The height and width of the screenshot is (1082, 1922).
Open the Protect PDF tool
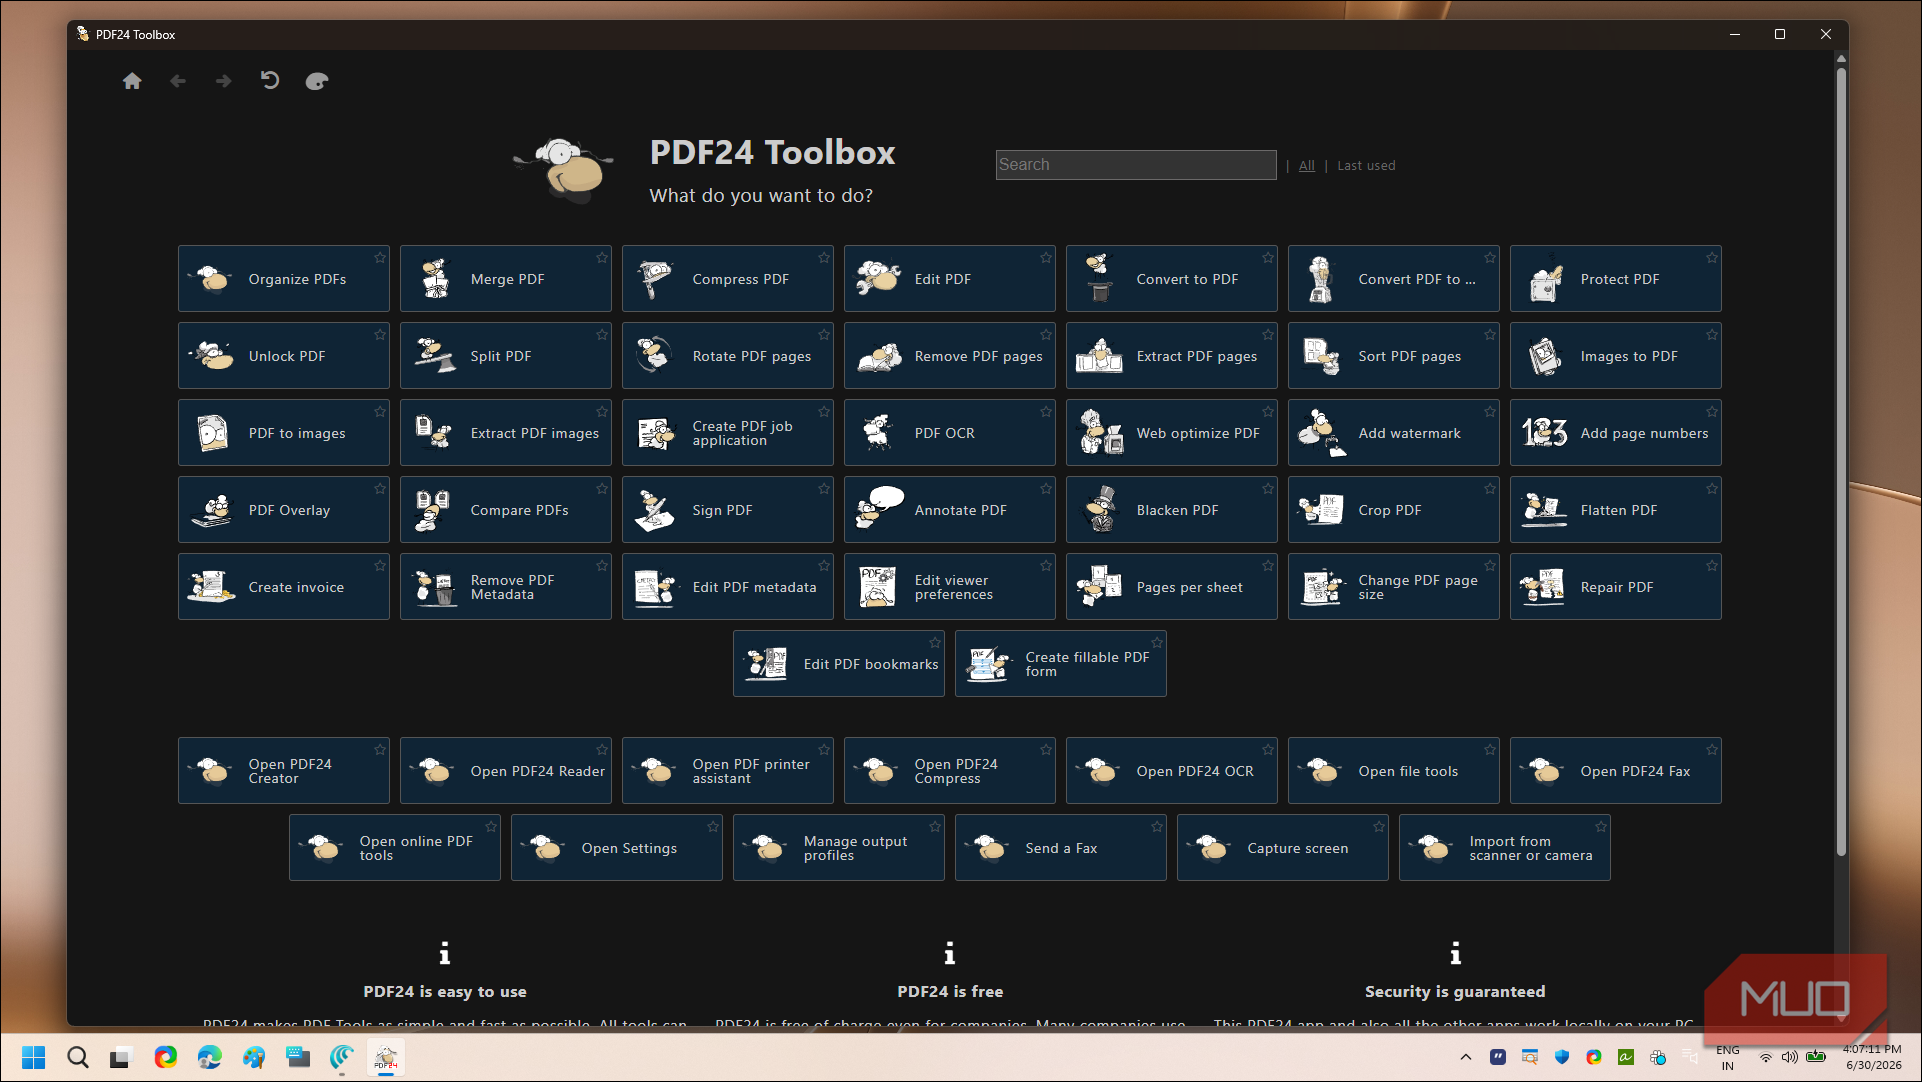pyautogui.click(x=1616, y=279)
